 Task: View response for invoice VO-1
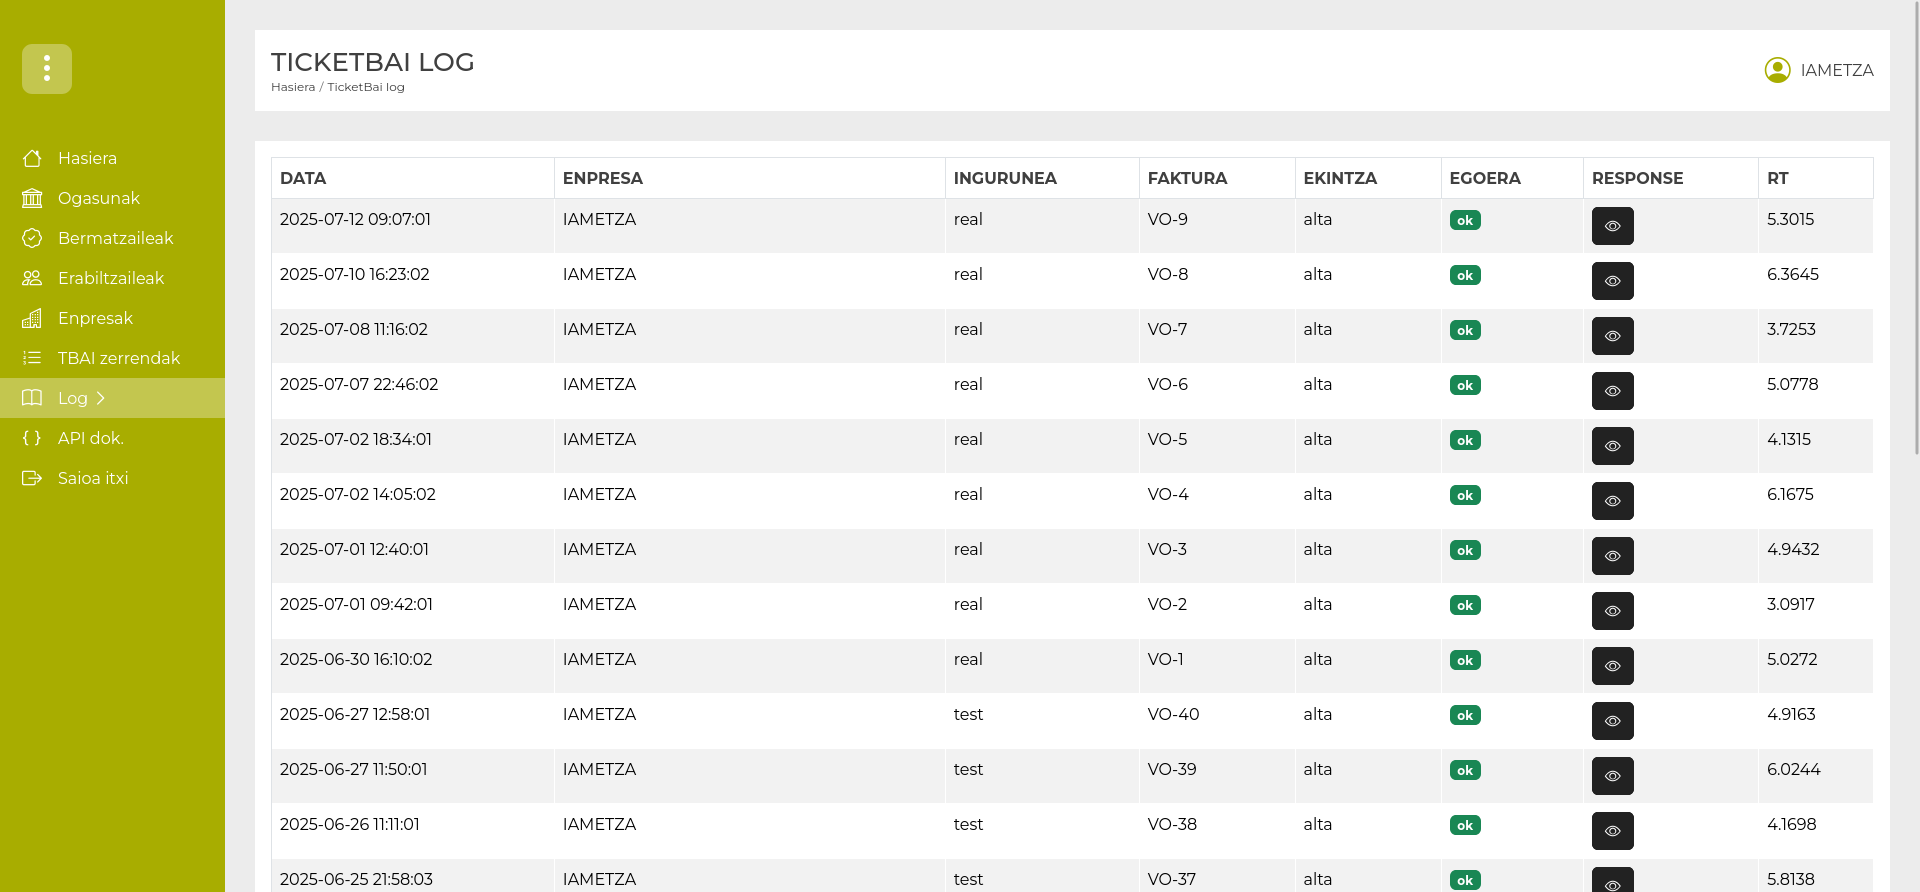coord(1612,666)
